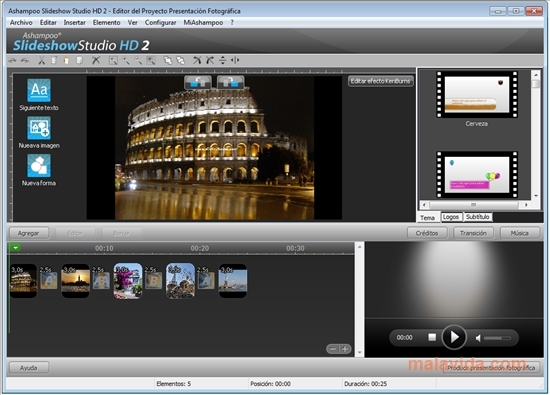Click the flip horizontal arrows icon

pyautogui.click(x=235, y=60)
